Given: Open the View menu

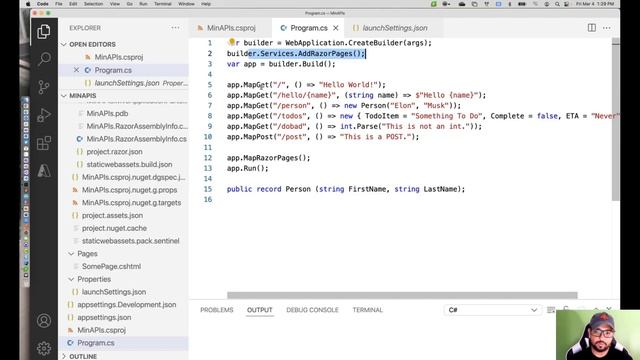Looking at the screenshot, I should [115, 4].
